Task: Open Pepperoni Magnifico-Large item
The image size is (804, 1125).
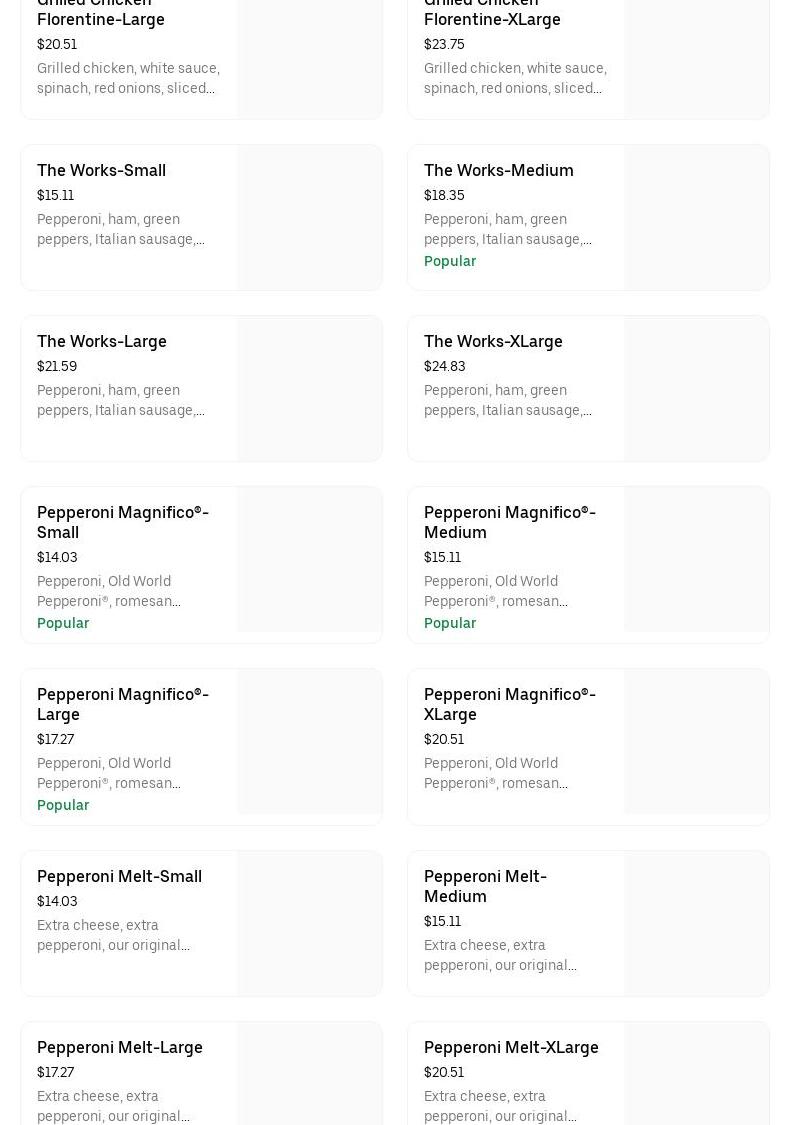Action: coord(122,704)
